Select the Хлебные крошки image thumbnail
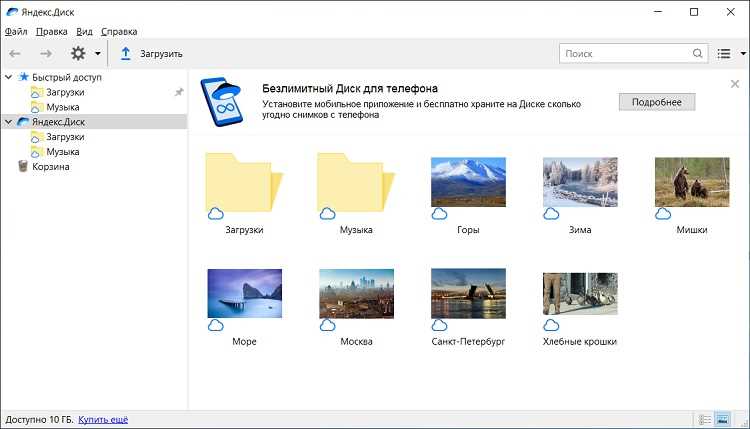Viewport: 750px width, 429px height. tap(580, 294)
